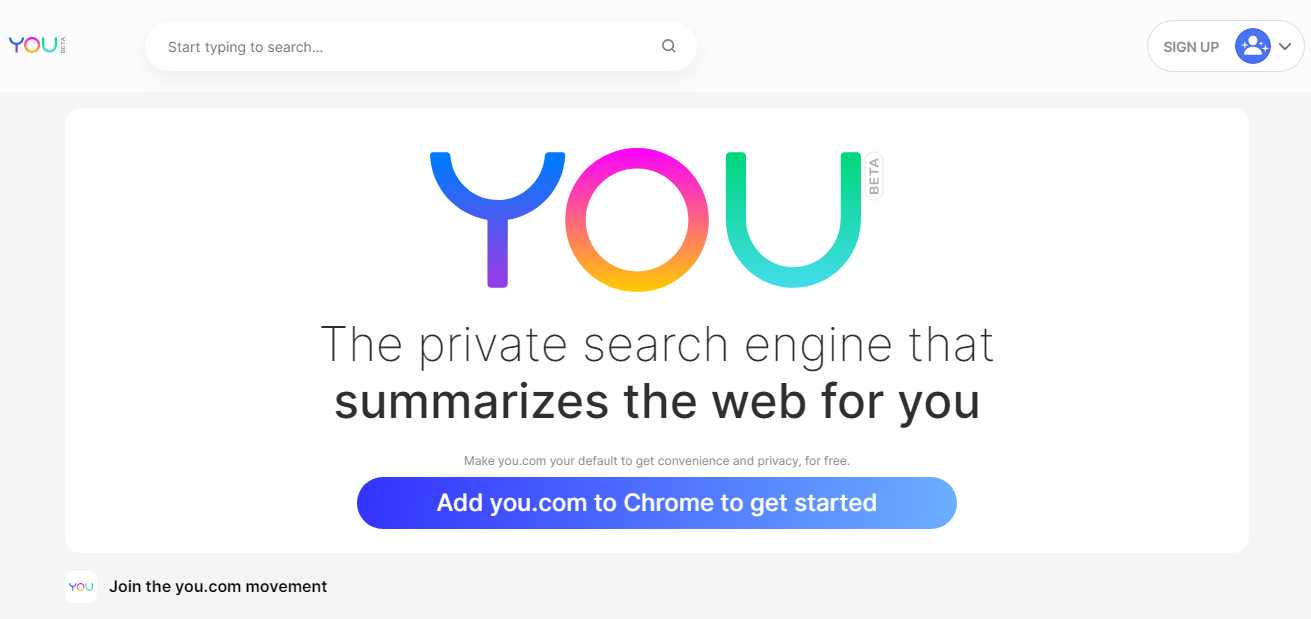Click bold "summarizes the web for you" text

656,402
